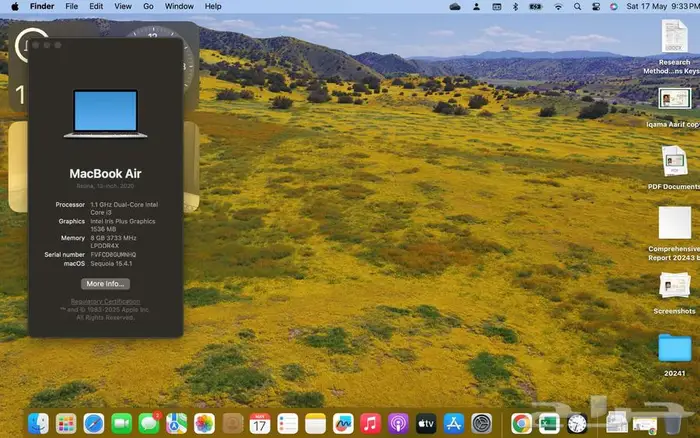Click the date and time in menu bar
Screen dimensions: 700x438
pyautogui.click(x=661, y=6)
